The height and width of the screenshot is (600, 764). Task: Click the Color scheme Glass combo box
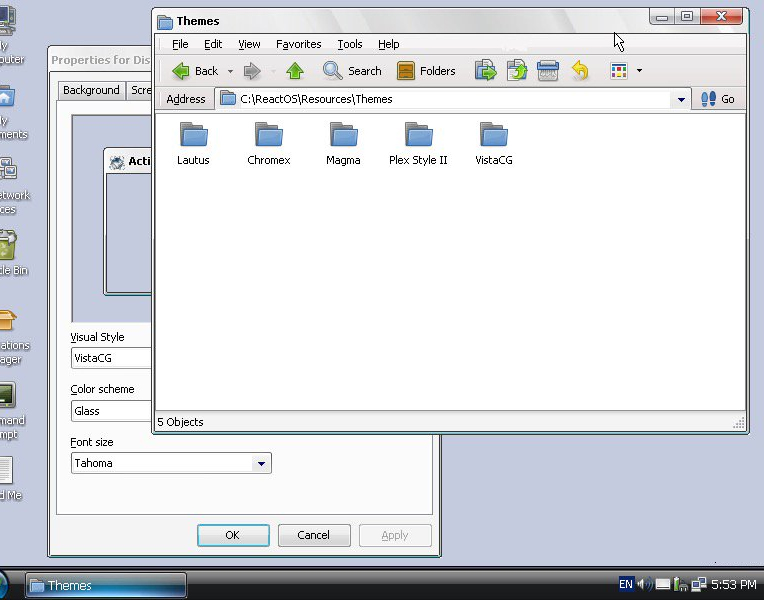point(111,411)
